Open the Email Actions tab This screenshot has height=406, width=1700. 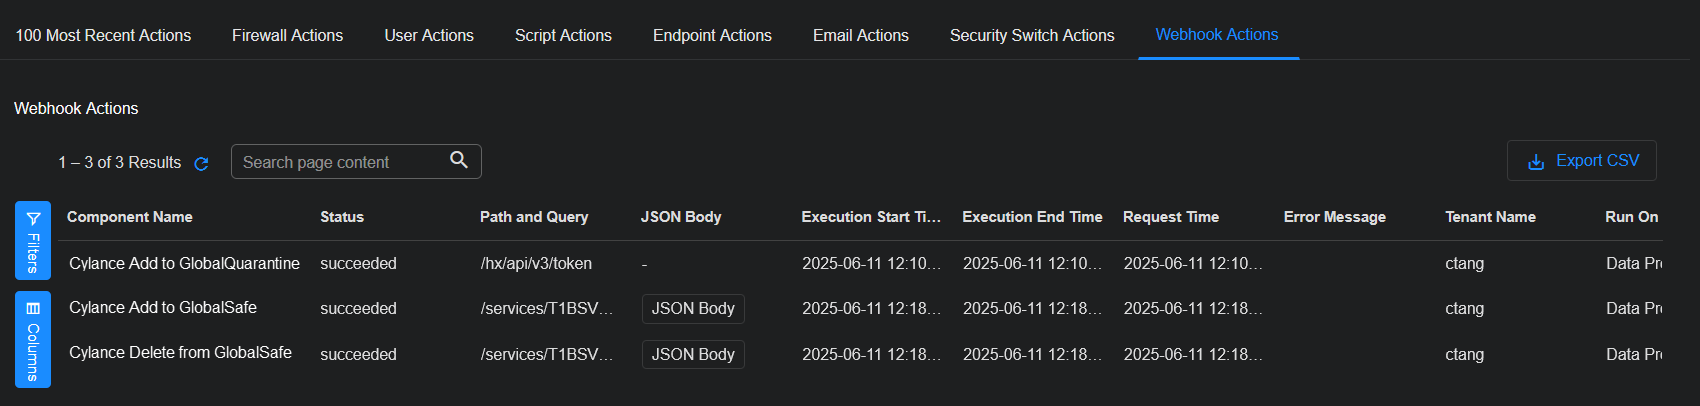click(x=860, y=36)
